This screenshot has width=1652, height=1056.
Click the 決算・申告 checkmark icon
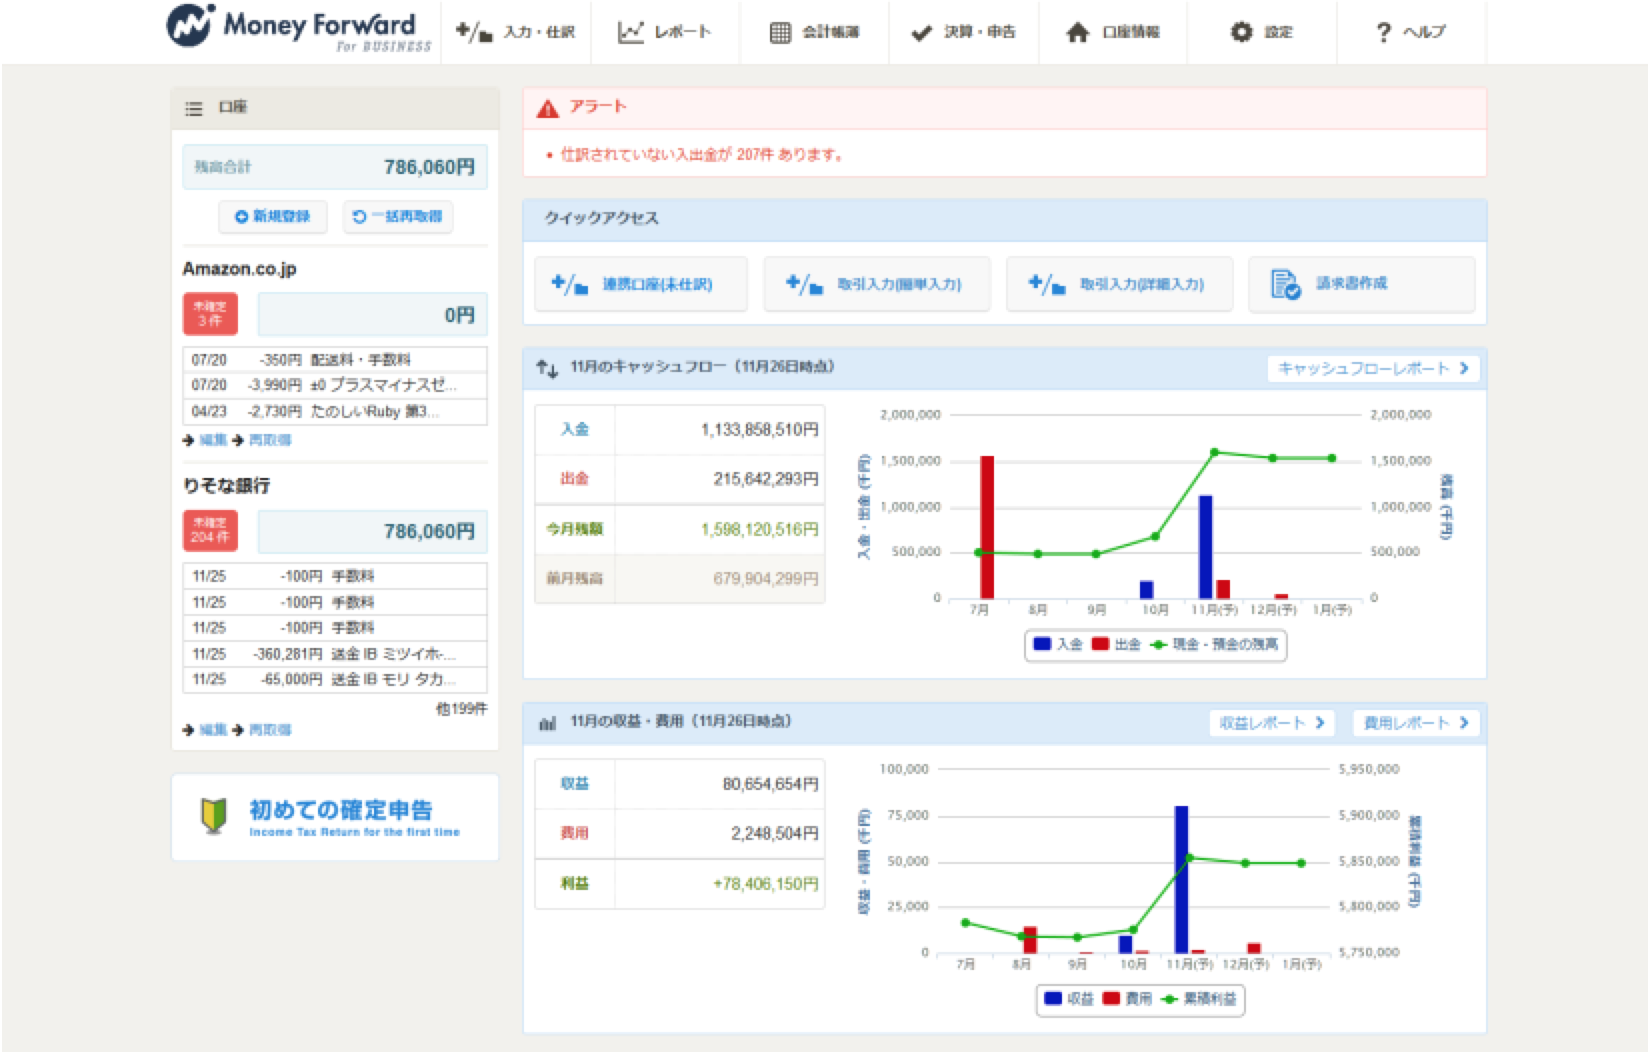point(921,33)
